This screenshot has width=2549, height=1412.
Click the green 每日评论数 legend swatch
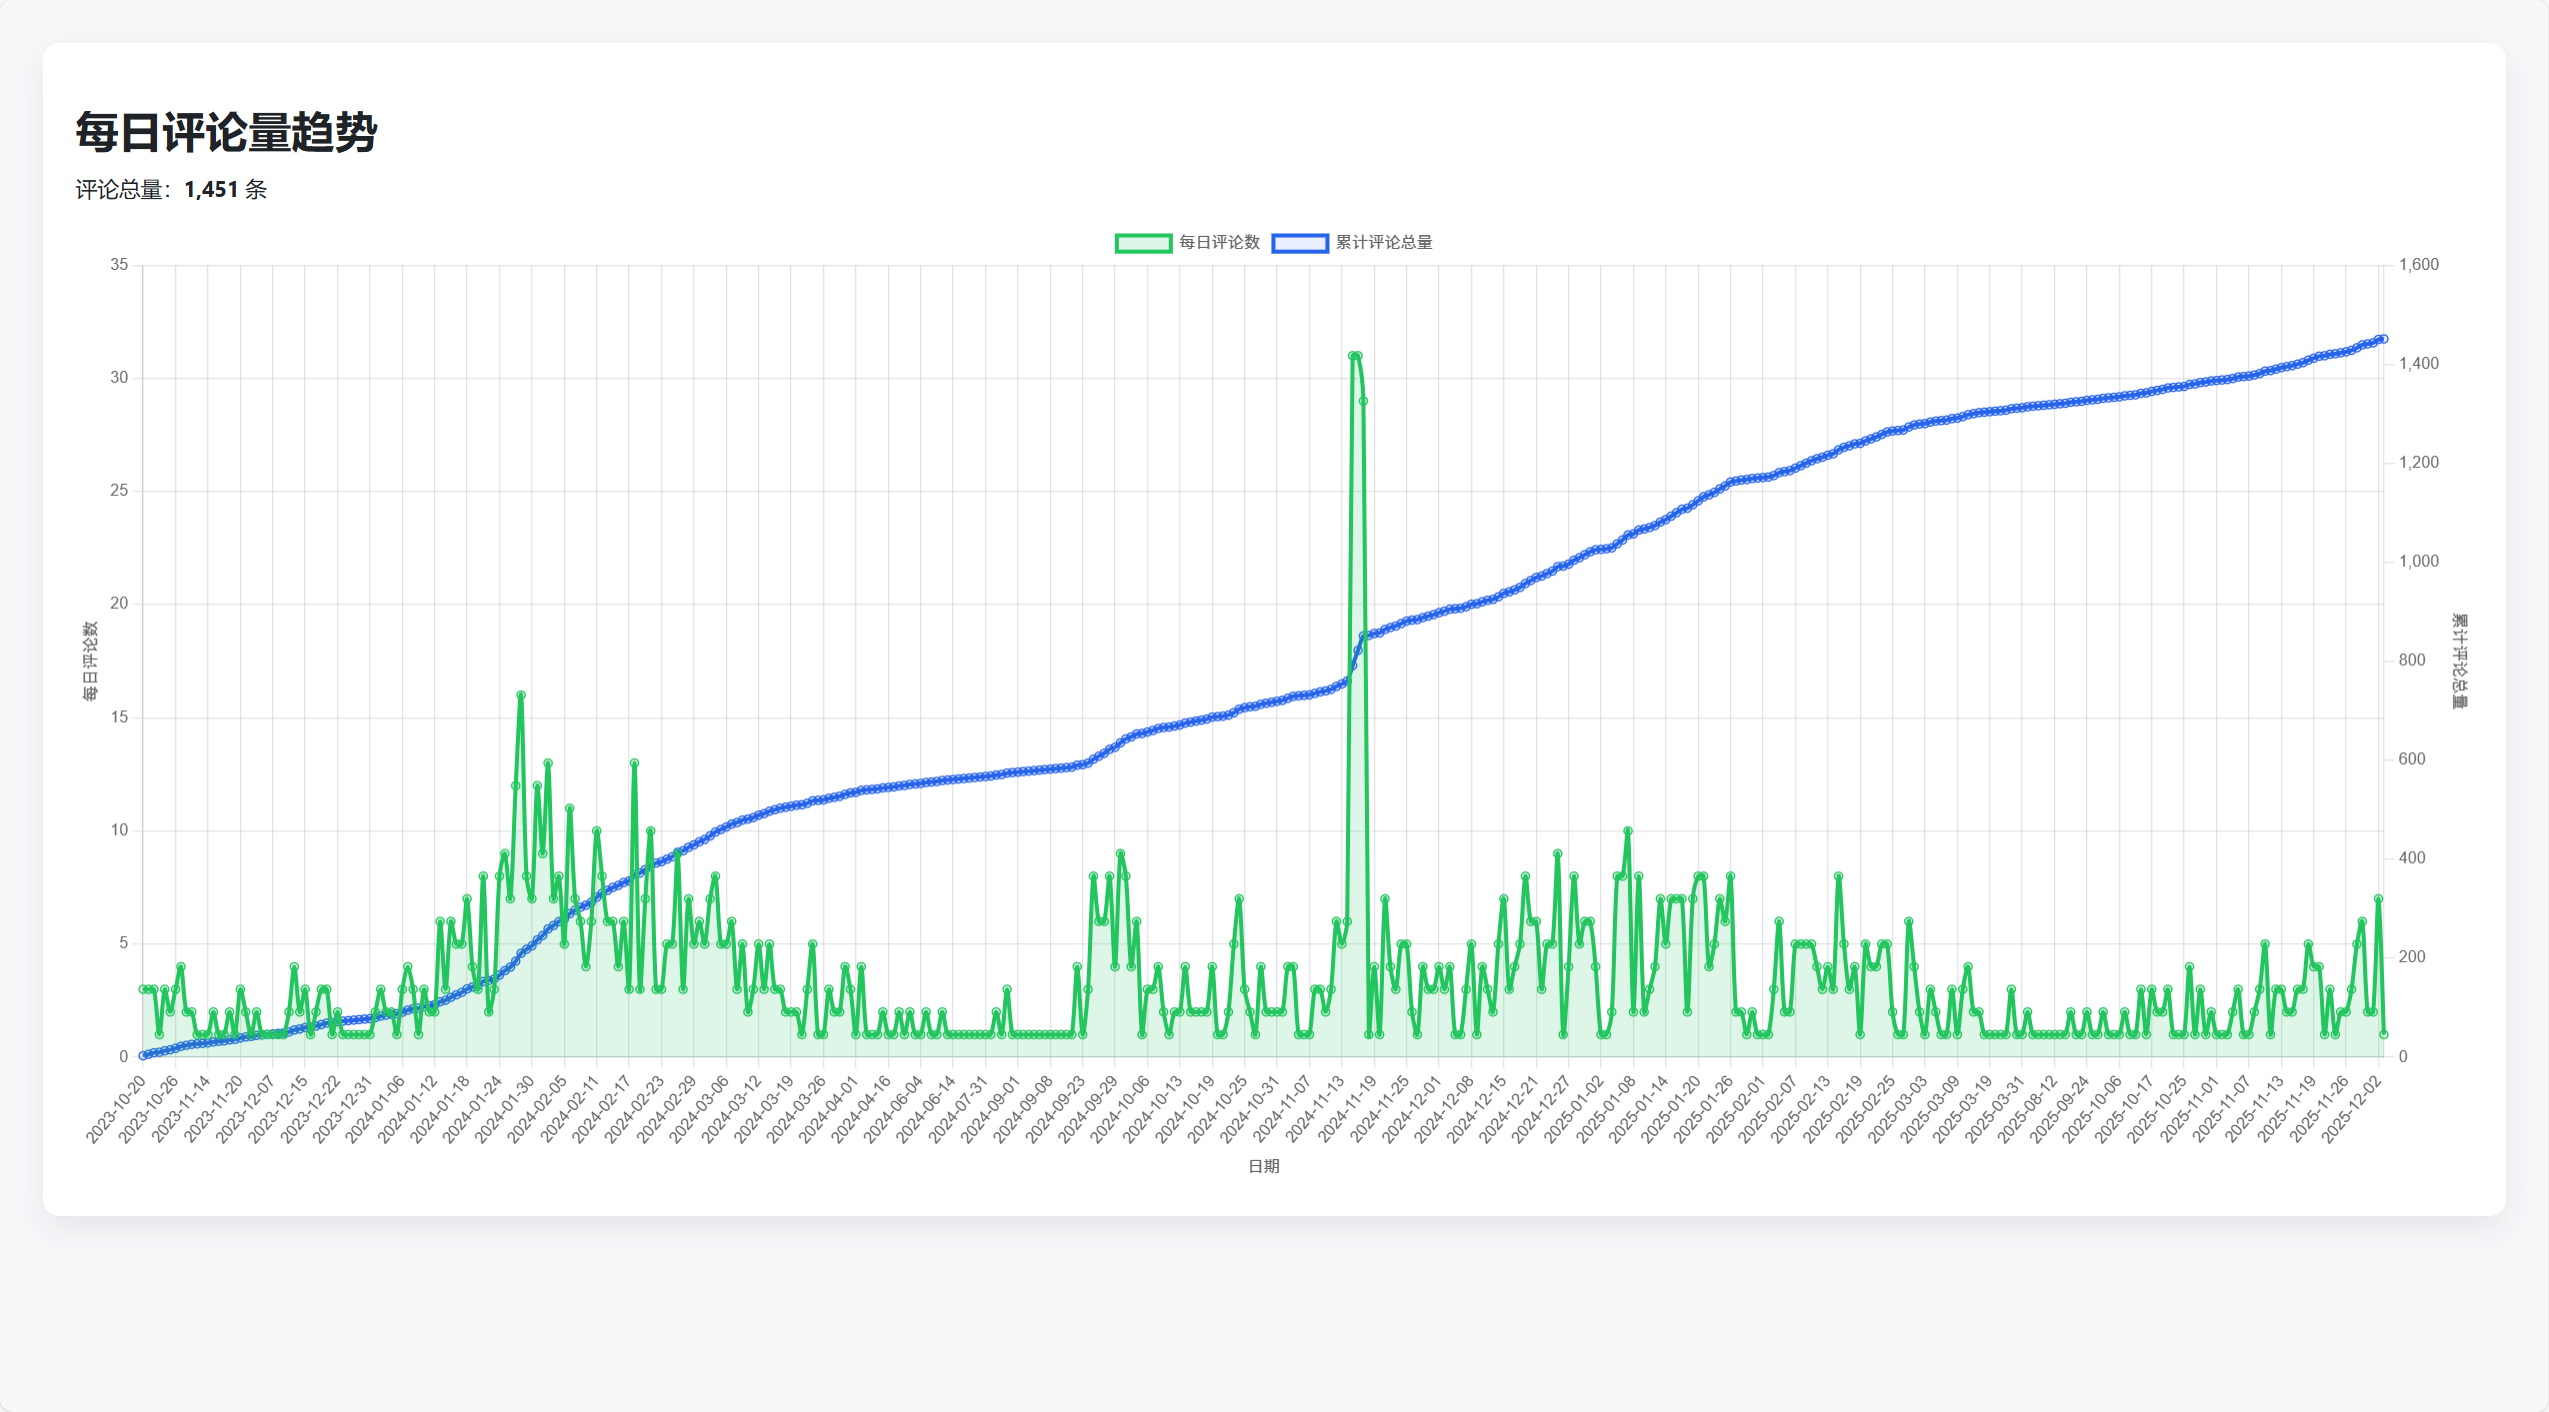coord(1143,243)
